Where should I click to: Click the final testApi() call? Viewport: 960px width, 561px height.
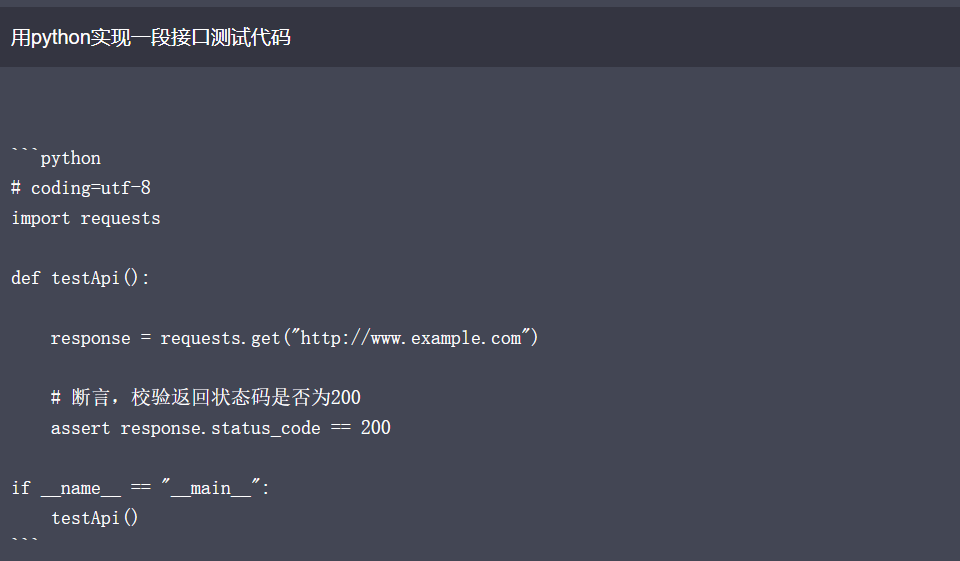point(95,518)
